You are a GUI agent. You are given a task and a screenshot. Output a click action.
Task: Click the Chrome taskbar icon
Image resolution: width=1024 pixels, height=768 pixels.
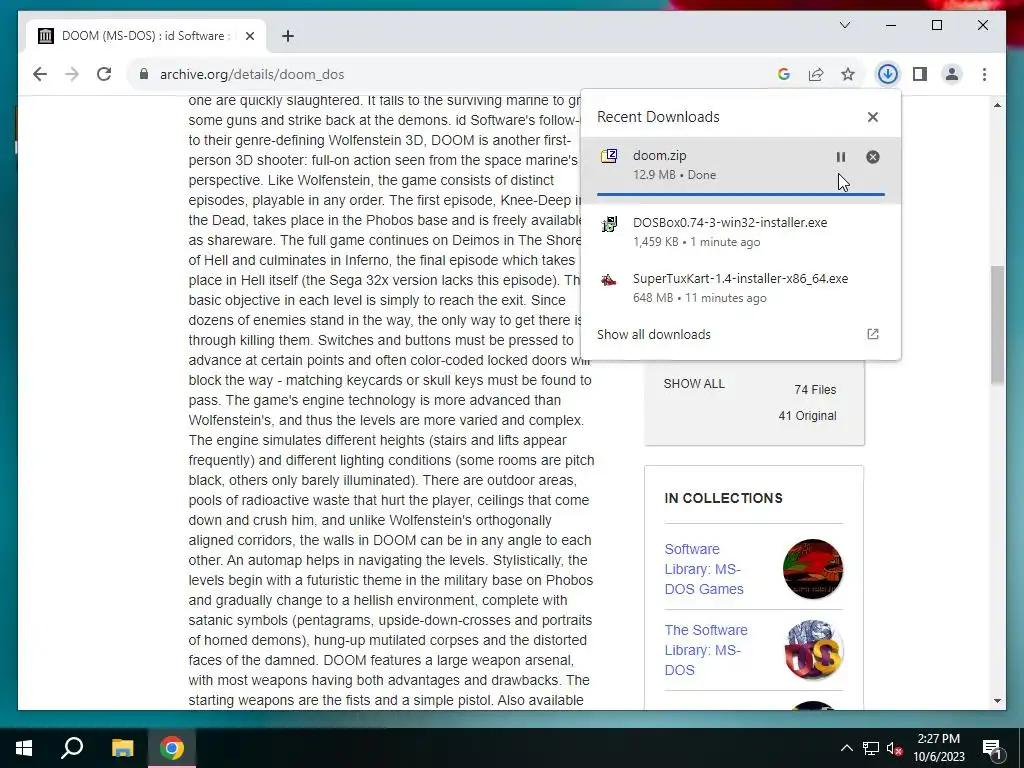[x=172, y=748]
